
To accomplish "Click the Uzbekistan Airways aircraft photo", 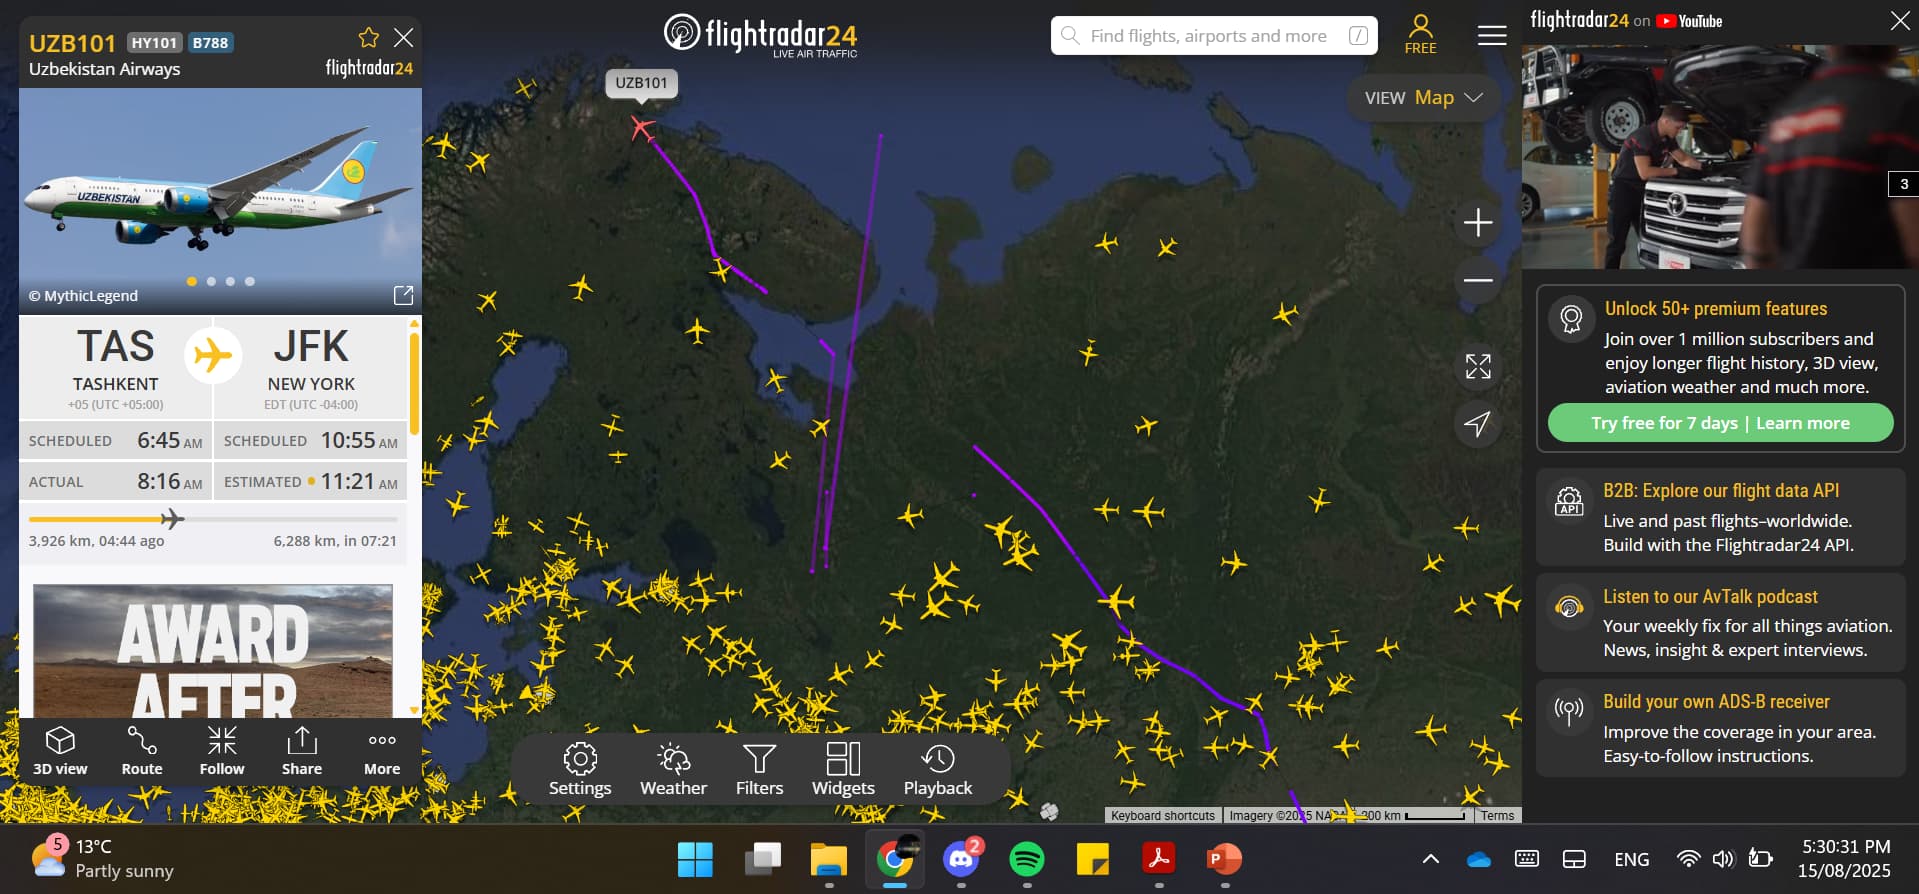I will pos(220,201).
